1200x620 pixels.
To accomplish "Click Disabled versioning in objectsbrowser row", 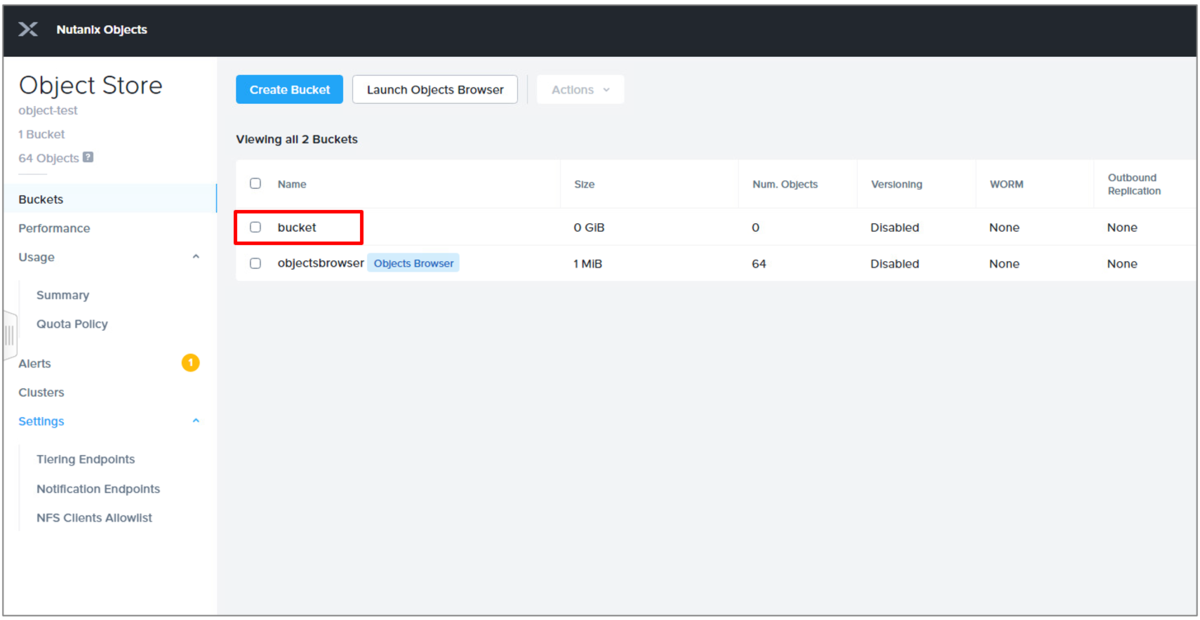I will click(x=894, y=264).
